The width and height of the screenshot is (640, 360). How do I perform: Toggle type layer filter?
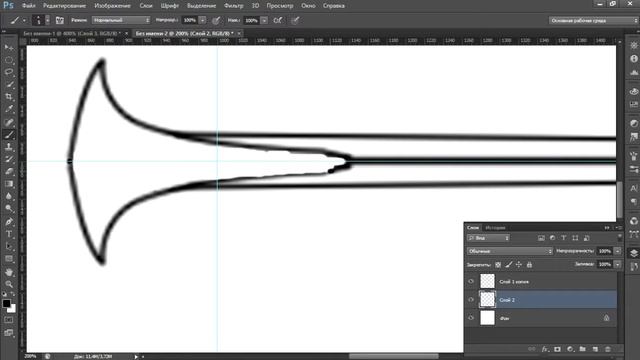(x=564, y=238)
